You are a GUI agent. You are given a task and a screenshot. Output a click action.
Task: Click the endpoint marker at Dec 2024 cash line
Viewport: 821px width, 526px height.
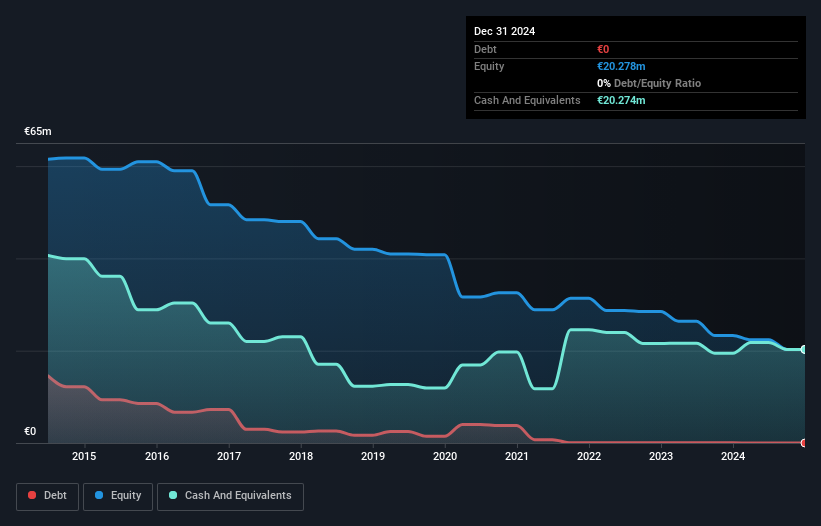click(804, 349)
